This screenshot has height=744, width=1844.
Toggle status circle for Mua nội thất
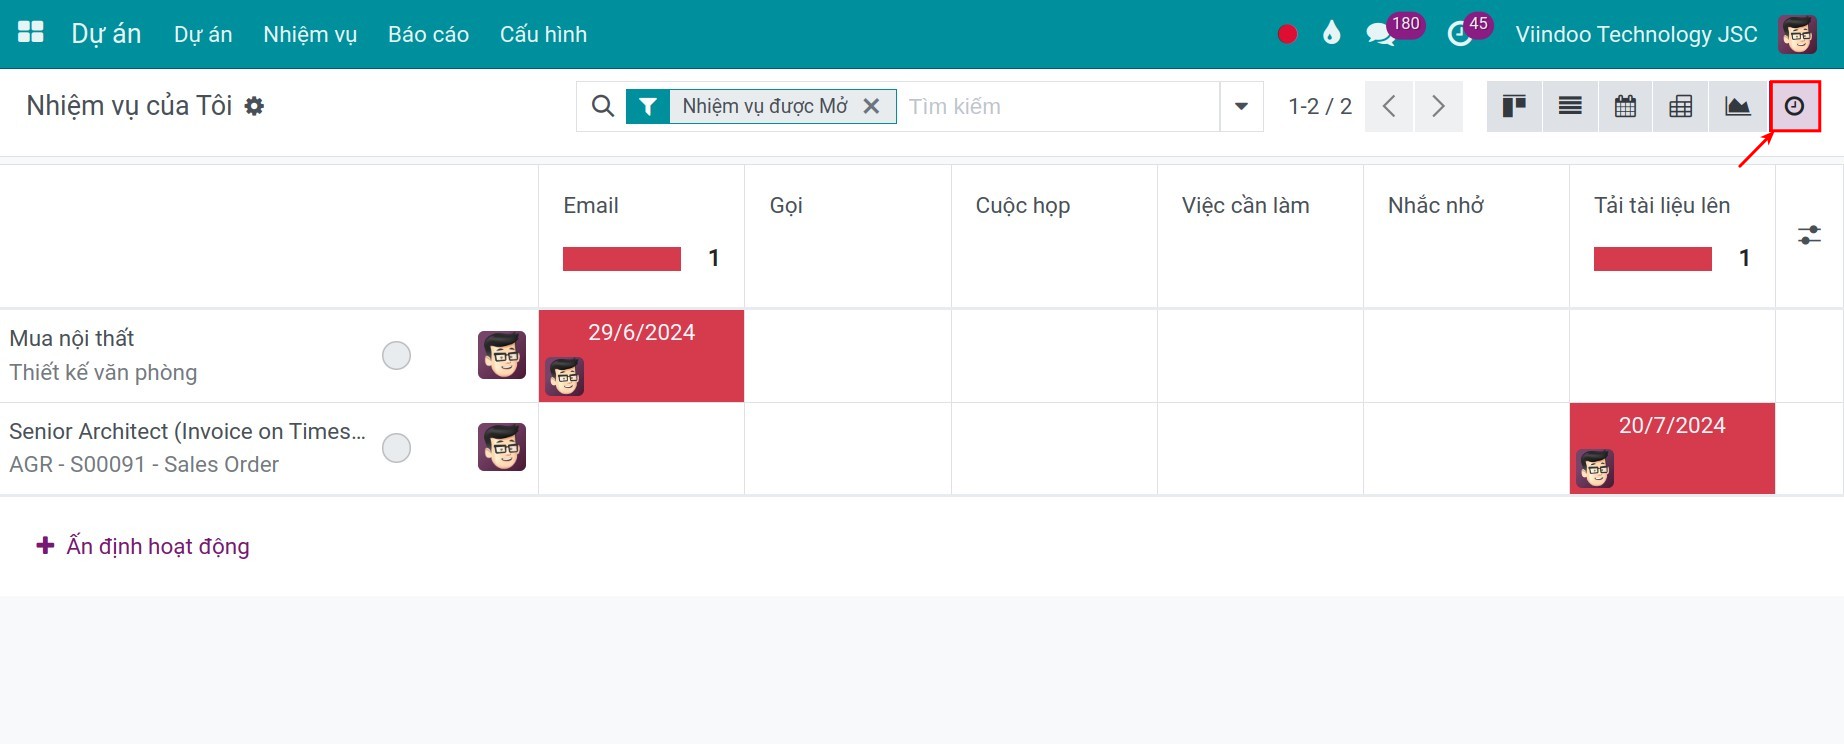click(x=397, y=355)
